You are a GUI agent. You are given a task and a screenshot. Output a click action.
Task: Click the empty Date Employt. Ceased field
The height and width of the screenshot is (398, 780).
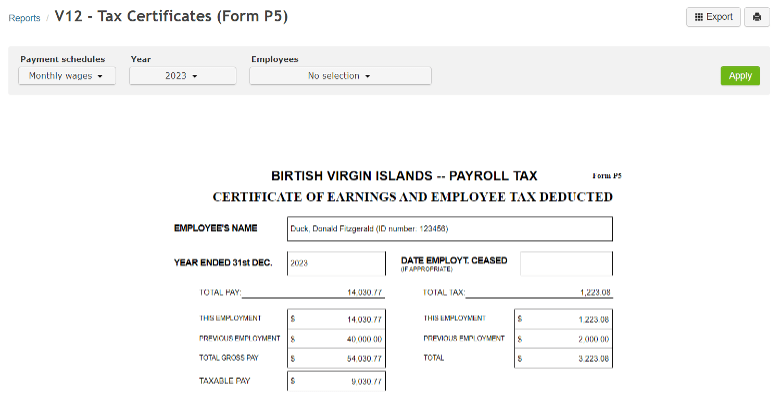(567, 263)
